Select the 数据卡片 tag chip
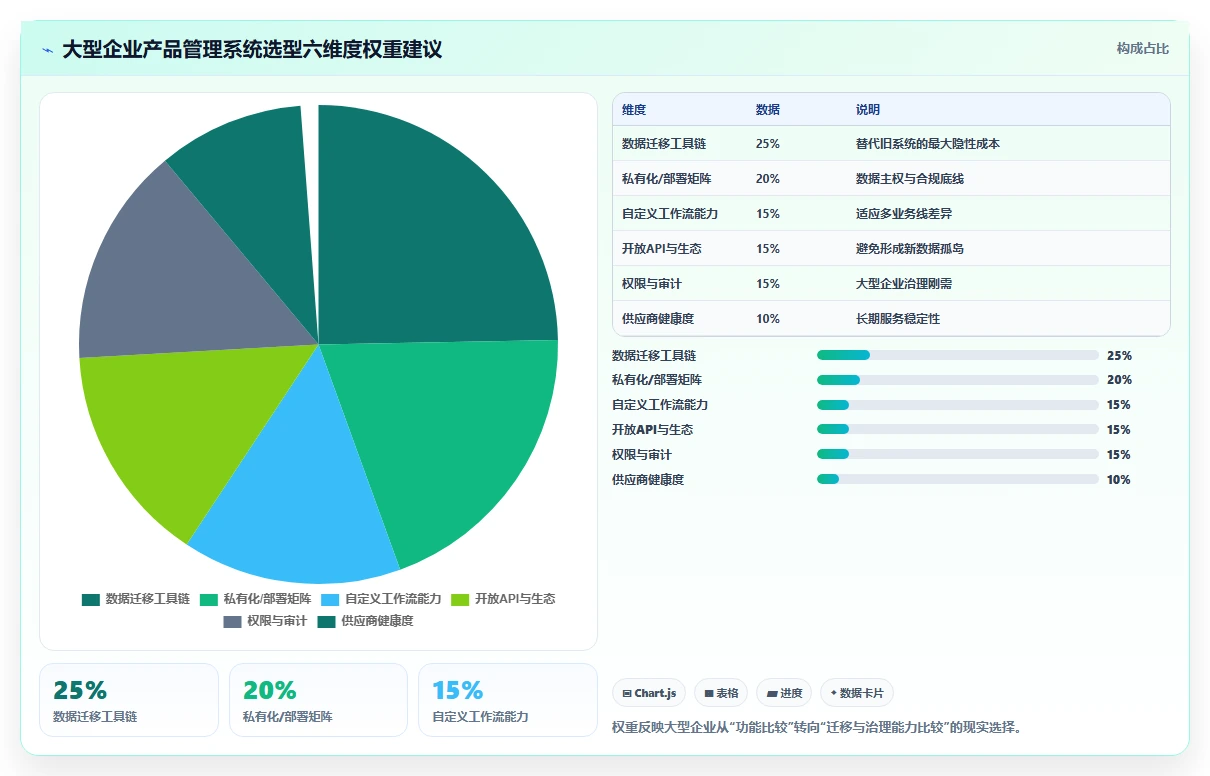 coord(857,693)
